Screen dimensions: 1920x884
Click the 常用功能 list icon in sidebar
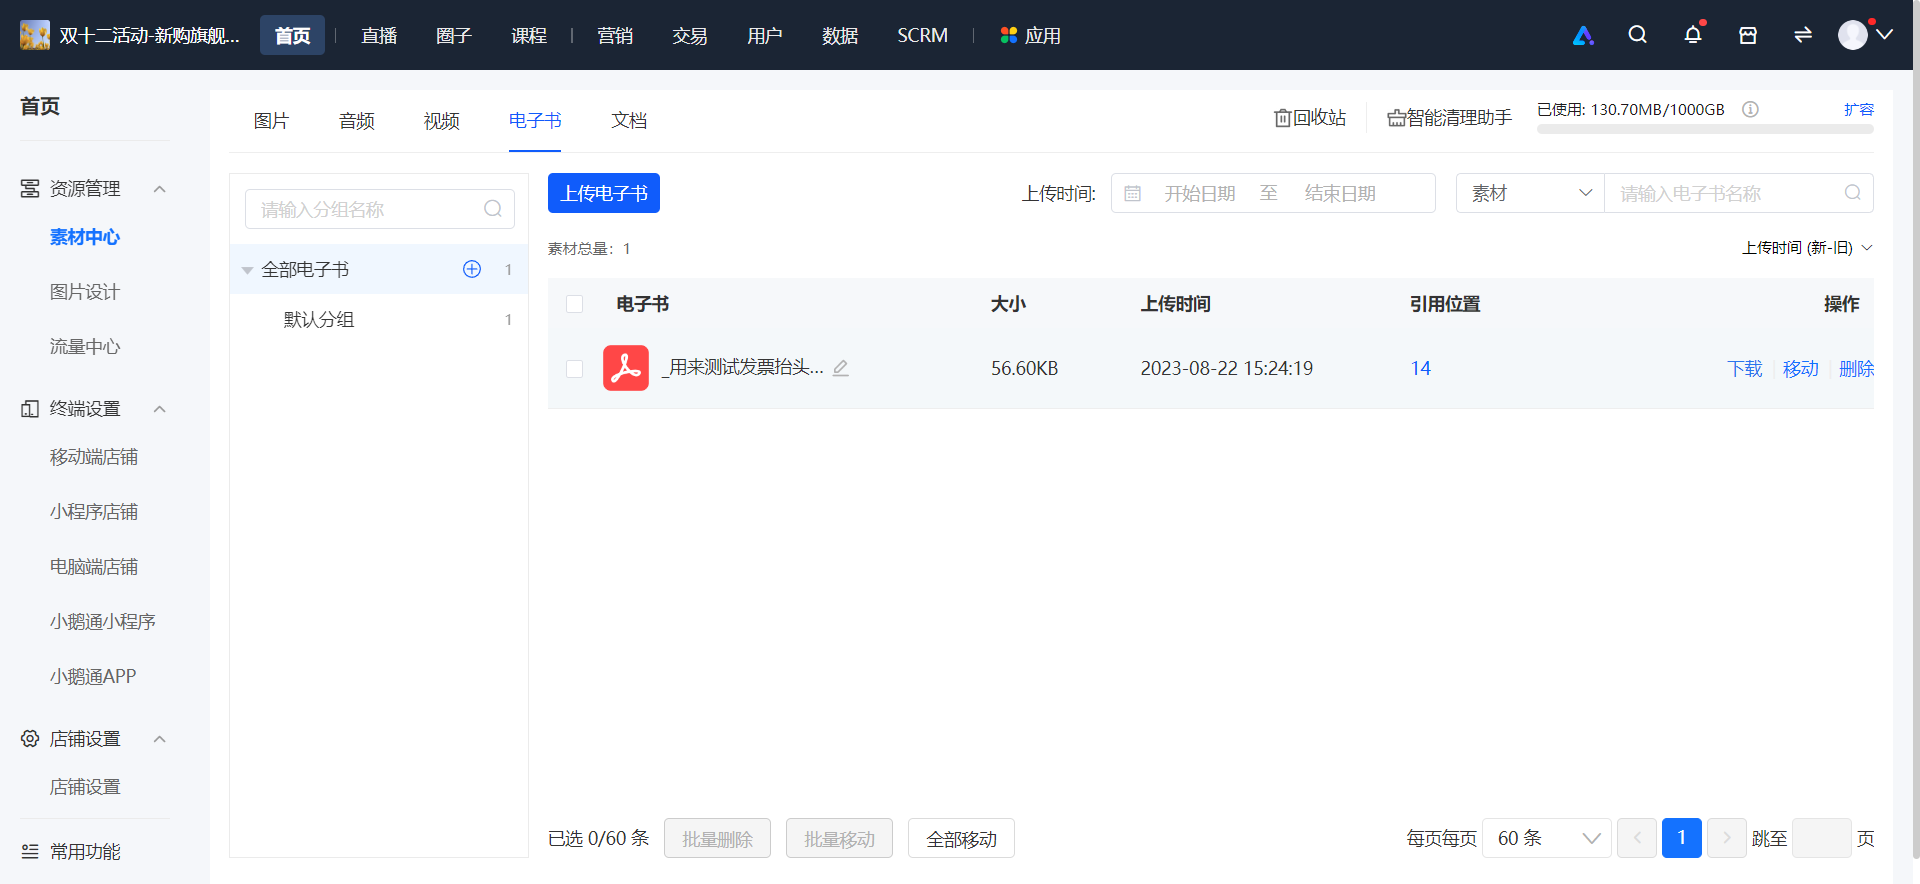[x=30, y=852]
